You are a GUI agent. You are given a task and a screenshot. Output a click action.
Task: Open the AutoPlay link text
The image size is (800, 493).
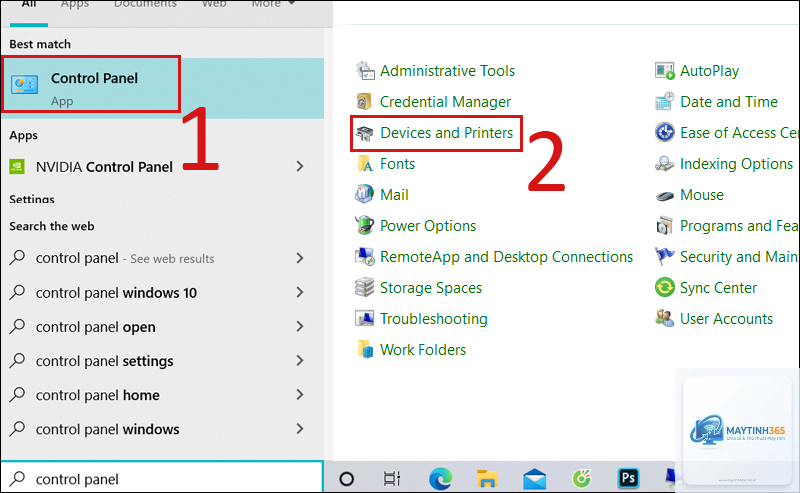click(710, 71)
